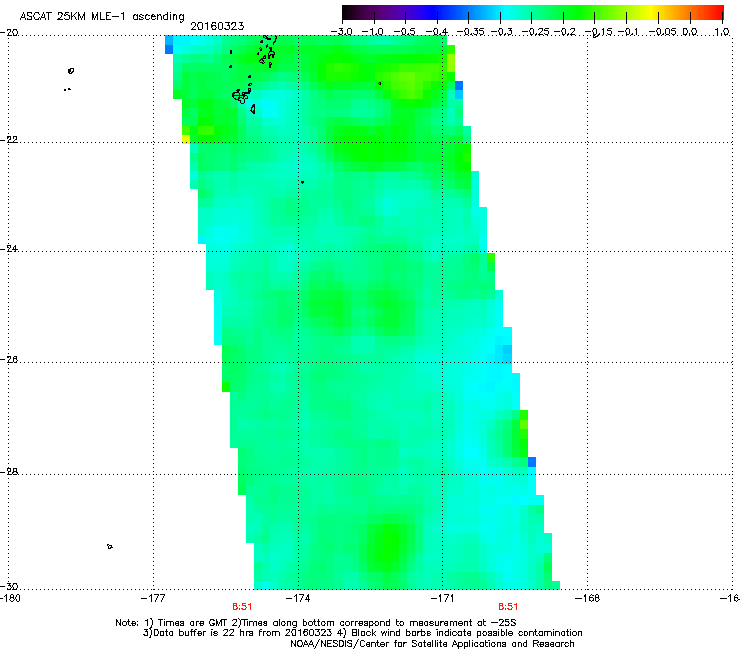The width and height of the screenshot is (740, 650).
Task: Select the note line "3)Data buffer is 22 hrs"
Action: point(362,633)
